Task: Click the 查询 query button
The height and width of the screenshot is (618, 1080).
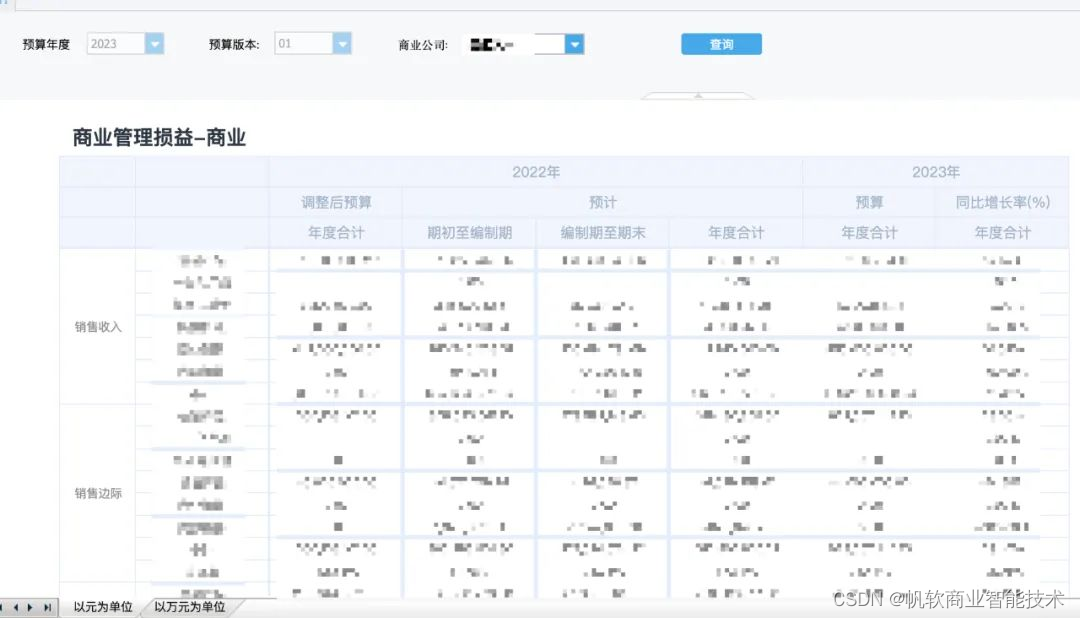Action: 721,43
